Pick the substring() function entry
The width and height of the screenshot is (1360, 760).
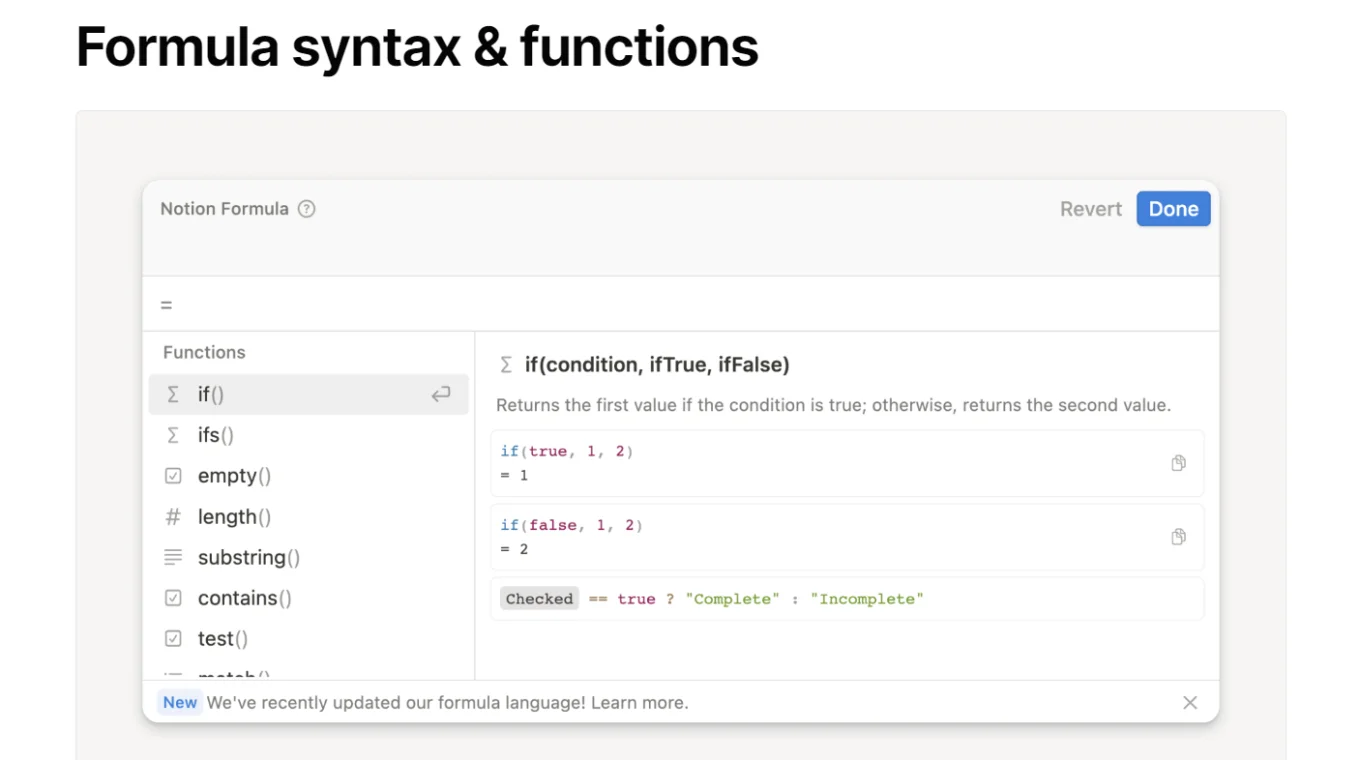click(x=249, y=557)
